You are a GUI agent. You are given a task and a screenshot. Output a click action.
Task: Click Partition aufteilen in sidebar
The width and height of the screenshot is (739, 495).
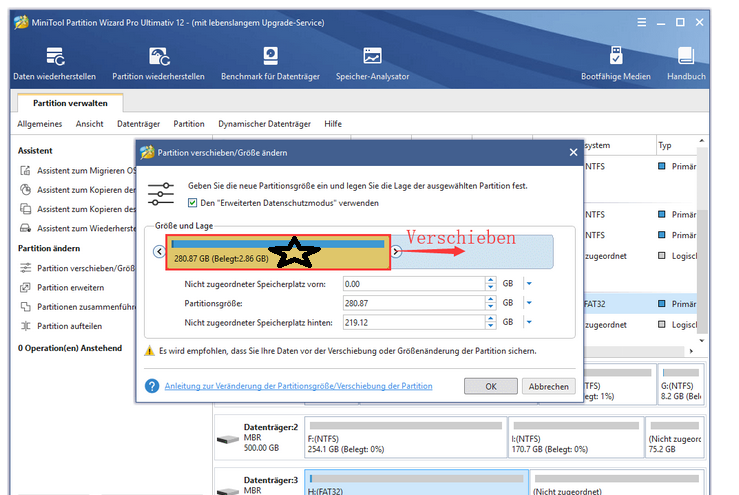coord(70,326)
